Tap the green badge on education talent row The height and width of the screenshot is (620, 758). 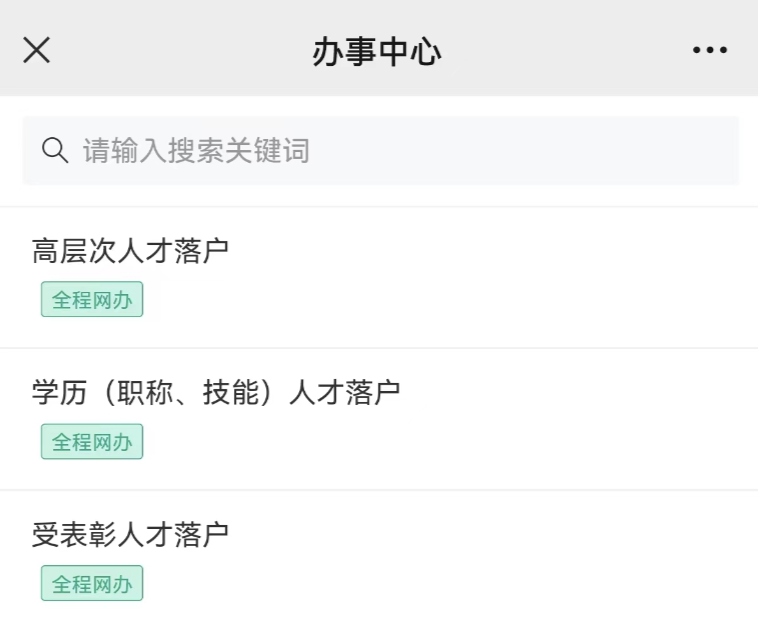click(x=92, y=442)
